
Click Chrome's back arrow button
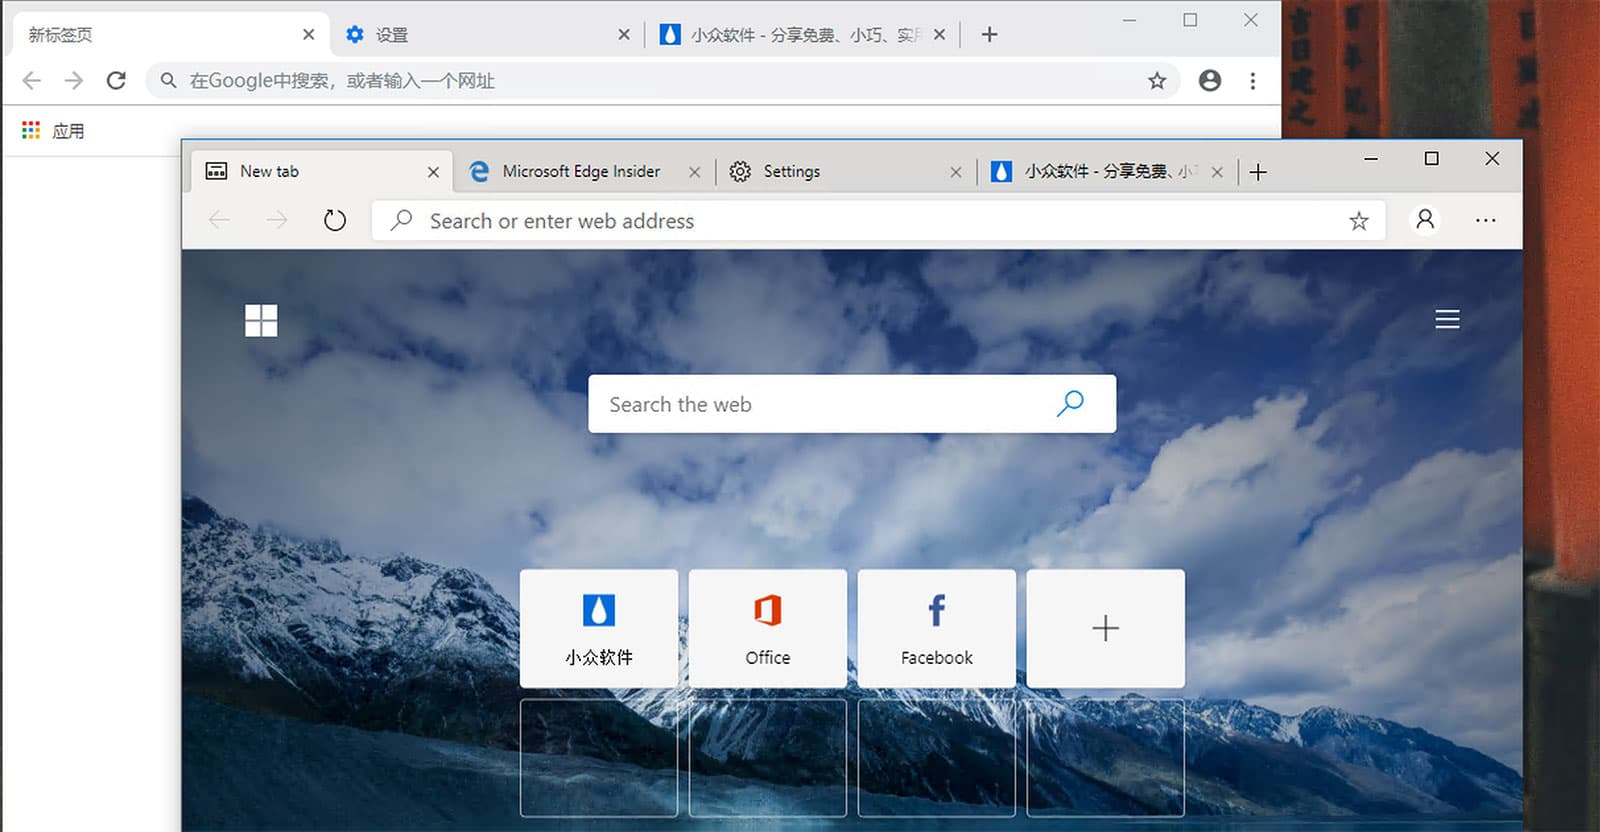(x=31, y=81)
